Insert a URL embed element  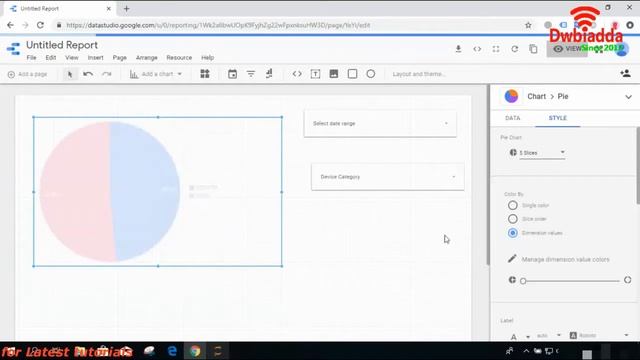coord(297,74)
